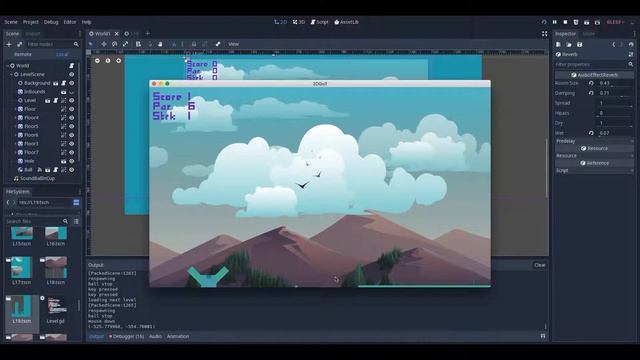Open the Scene menu
The height and width of the screenshot is (360, 640).
(11, 22)
